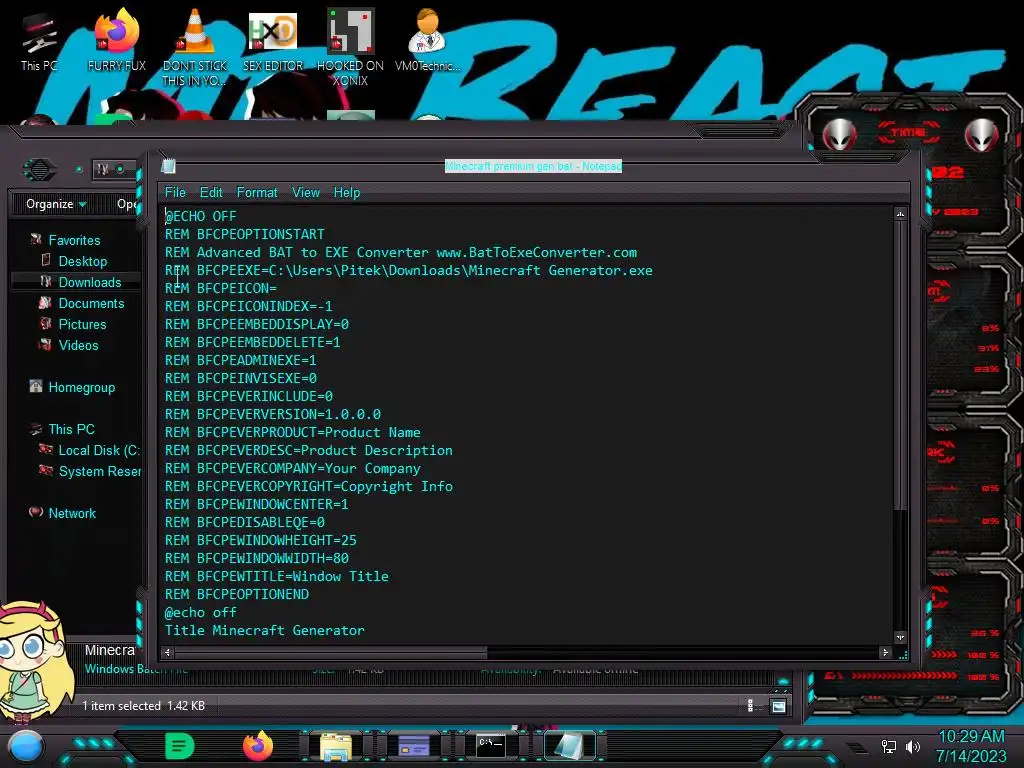This screenshot has height=768, width=1024.
Task: Click the 'REM BFCPEADMINEXE=1' line
Action: coord(240,360)
